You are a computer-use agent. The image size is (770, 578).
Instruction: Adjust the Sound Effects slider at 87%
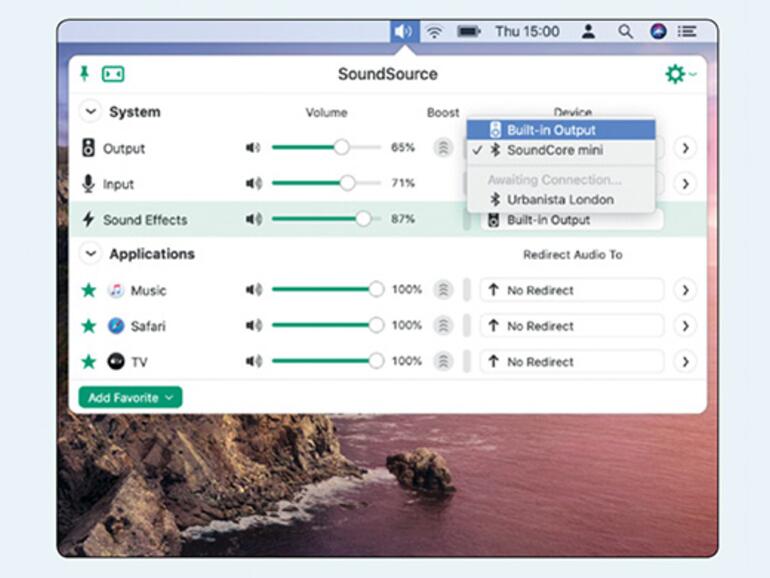pos(327,219)
